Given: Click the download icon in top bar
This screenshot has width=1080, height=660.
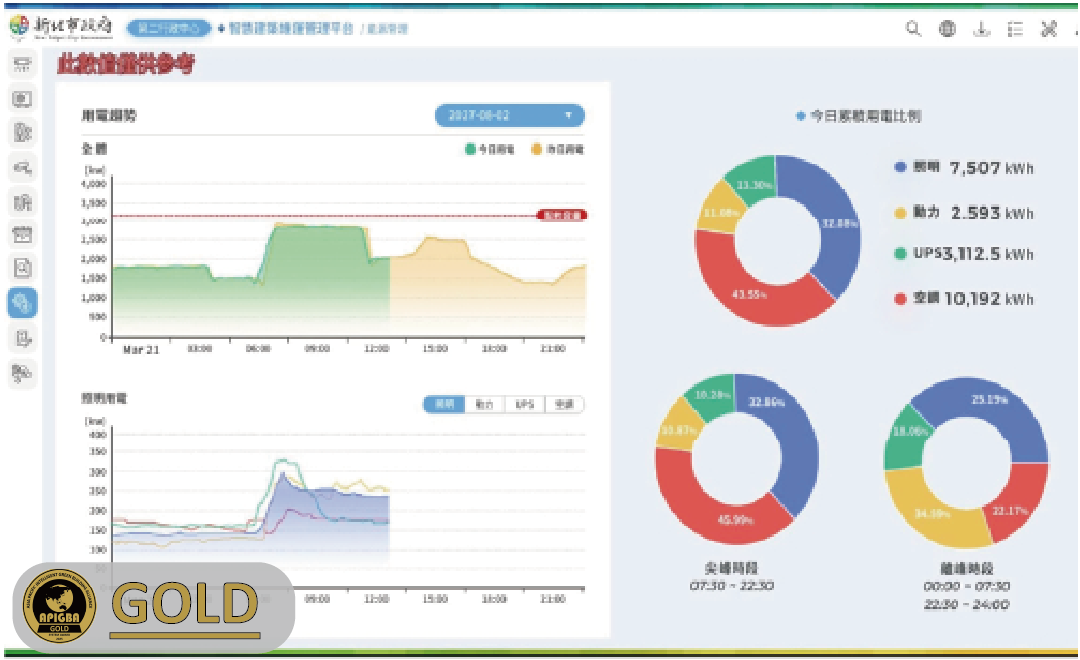Looking at the screenshot, I should pos(981,29).
